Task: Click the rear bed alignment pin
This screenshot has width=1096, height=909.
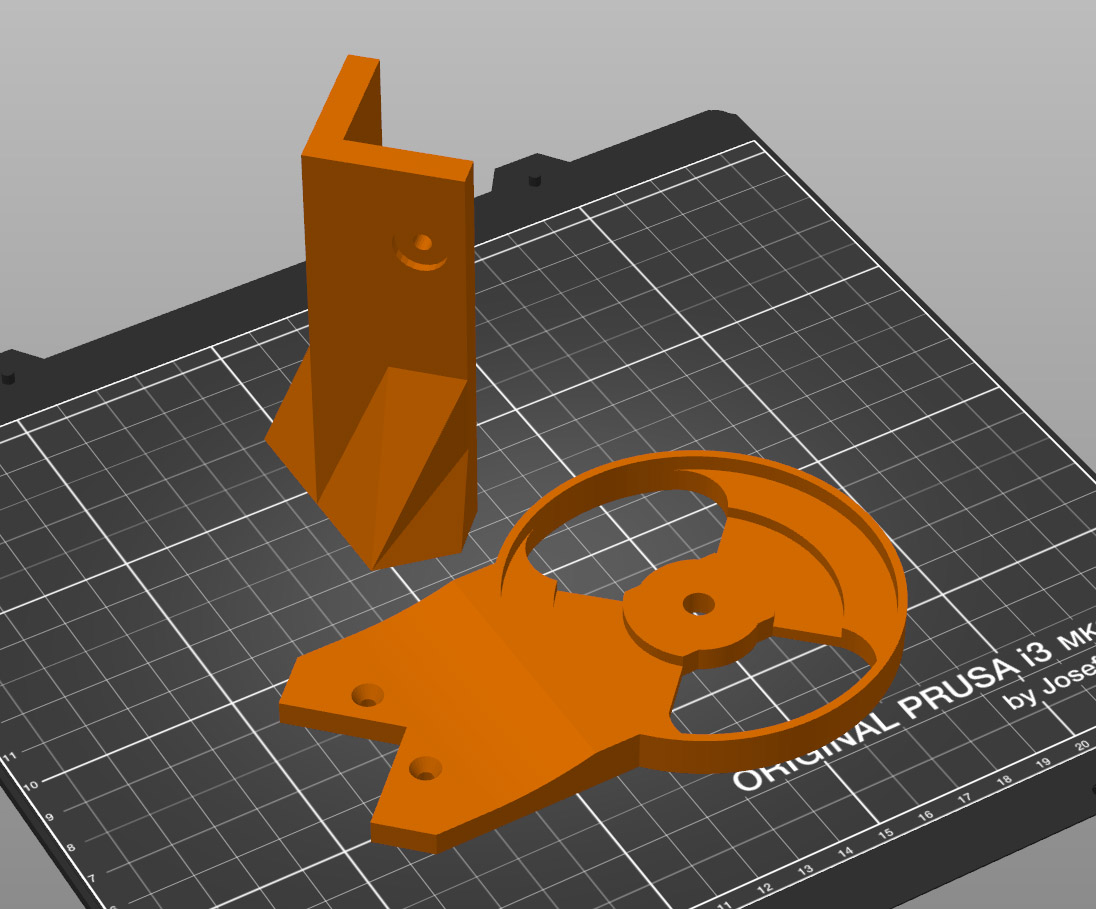Action: point(535,180)
